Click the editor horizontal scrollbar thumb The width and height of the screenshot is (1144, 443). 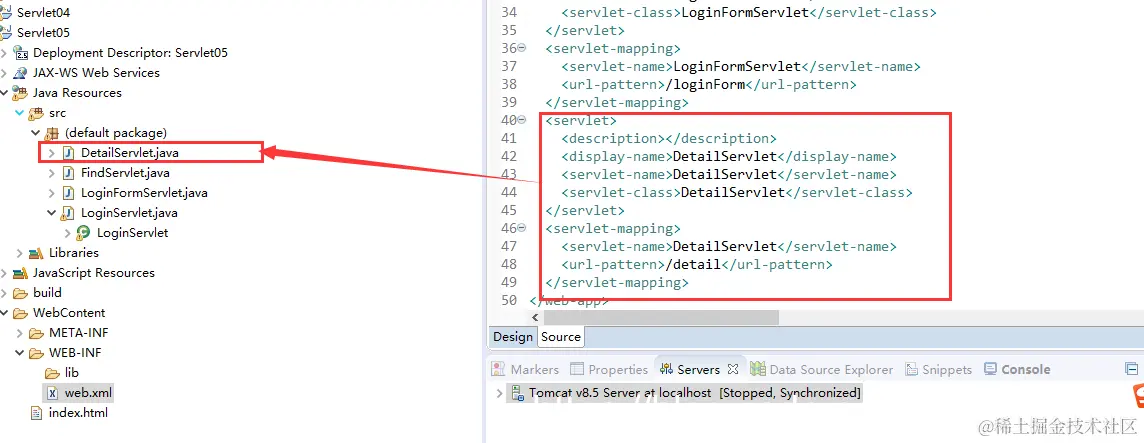661,317
